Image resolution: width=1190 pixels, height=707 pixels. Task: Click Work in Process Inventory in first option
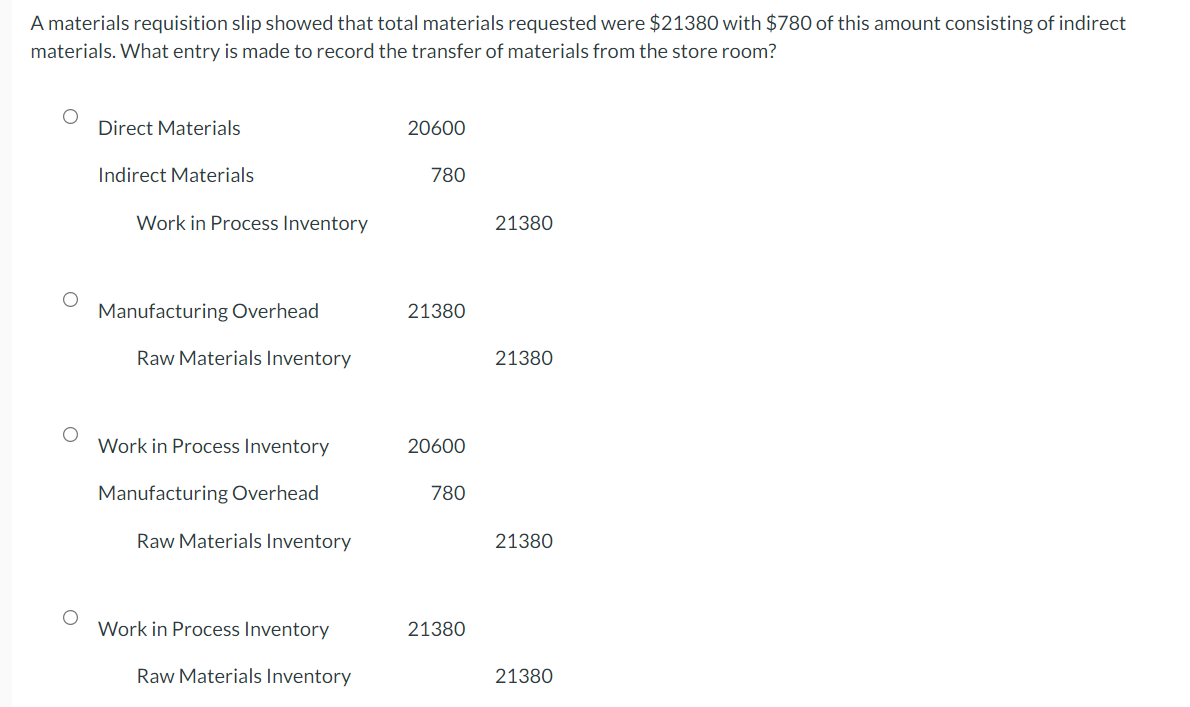pos(251,223)
